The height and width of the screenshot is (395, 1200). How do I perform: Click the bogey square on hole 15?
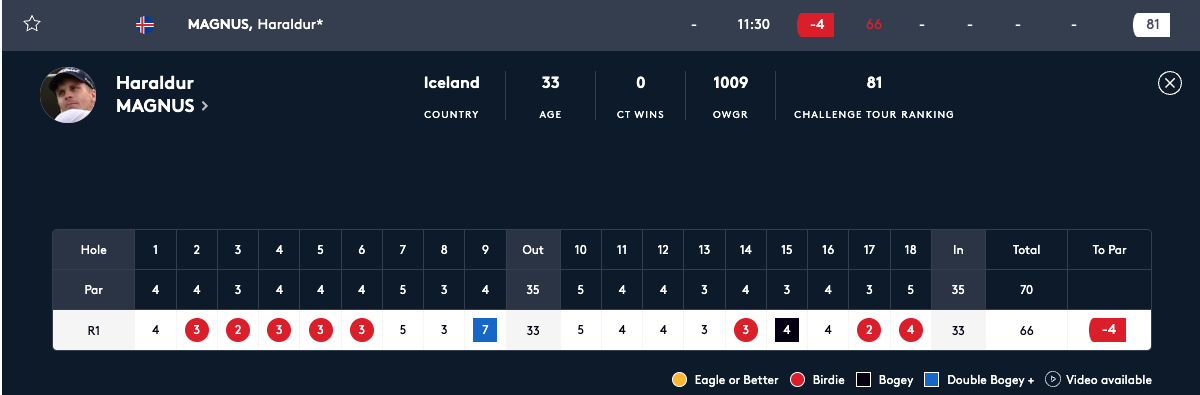click(x=786, y=330)
